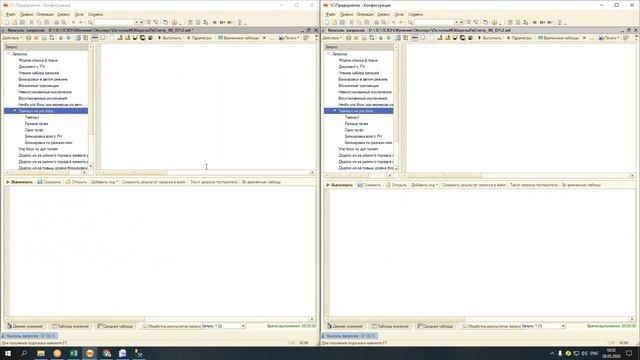This screenshot has height=360, width=640.
Task: Open Действия dropdown in left query console
Action: click(12, 38)
